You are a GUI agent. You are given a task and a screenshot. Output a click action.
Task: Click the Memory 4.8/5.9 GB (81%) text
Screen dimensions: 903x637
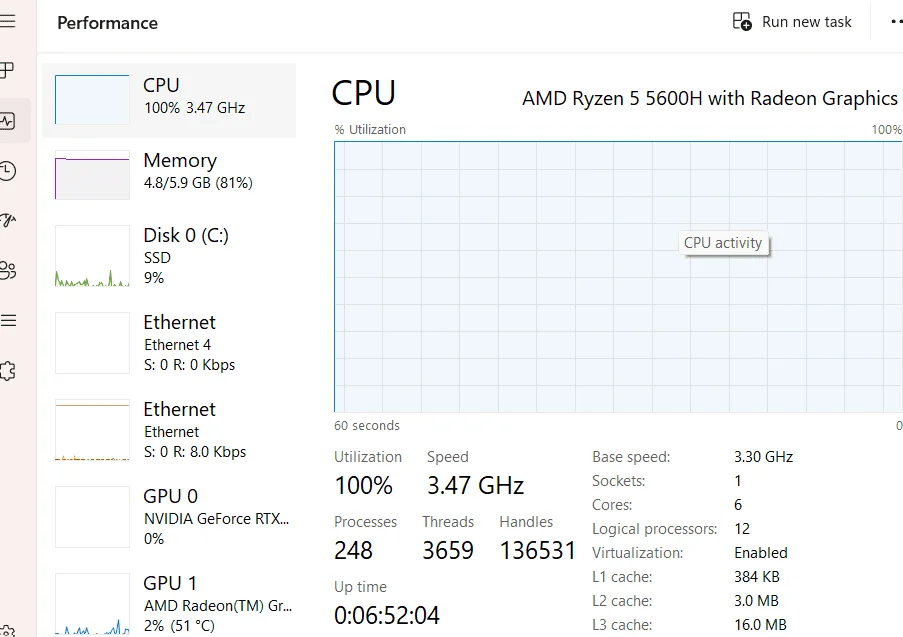[198, 183]
